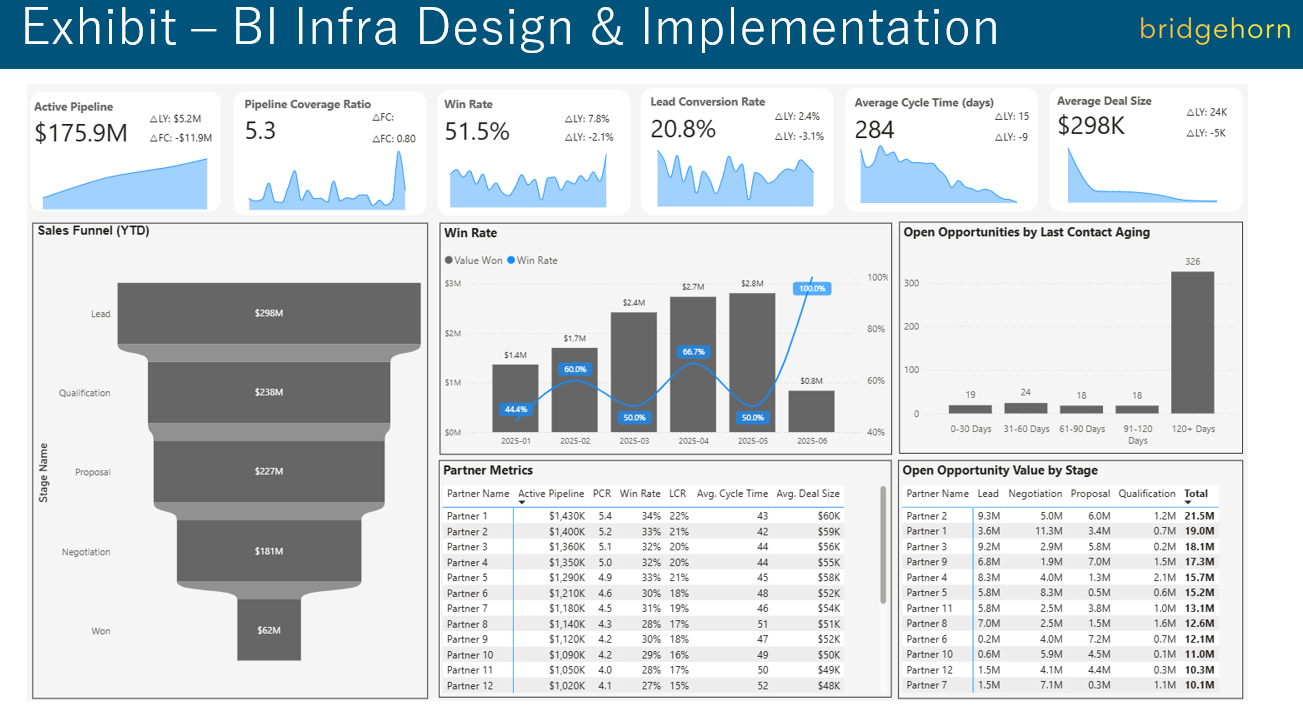Click the Total column header
This screenshot has width=1303, height=706.
[1196, 493]
